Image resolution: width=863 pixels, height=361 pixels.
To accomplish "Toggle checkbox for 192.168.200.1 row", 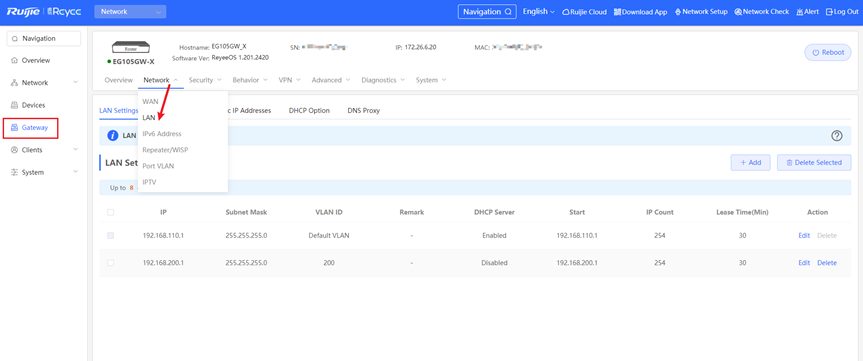I will (111, 263).
